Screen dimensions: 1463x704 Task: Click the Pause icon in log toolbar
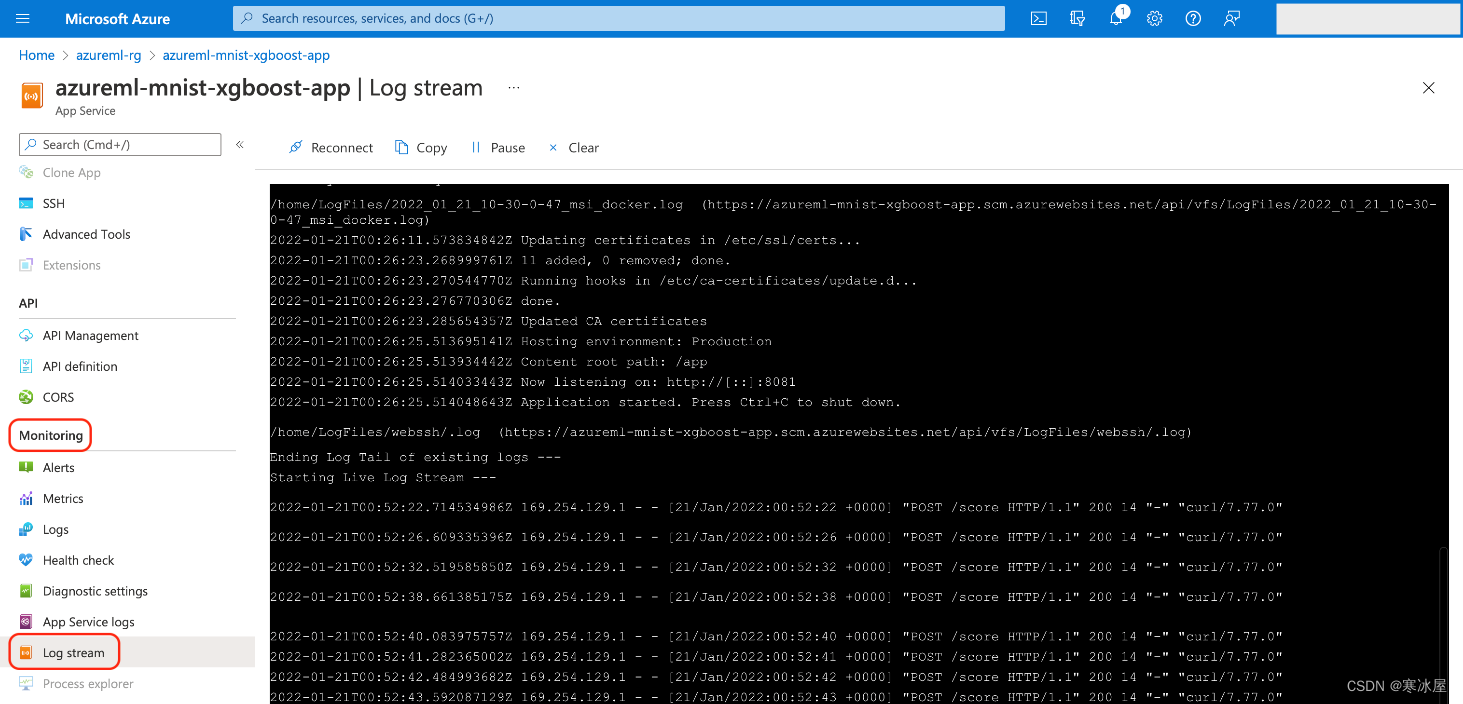(x=475, y=147)
